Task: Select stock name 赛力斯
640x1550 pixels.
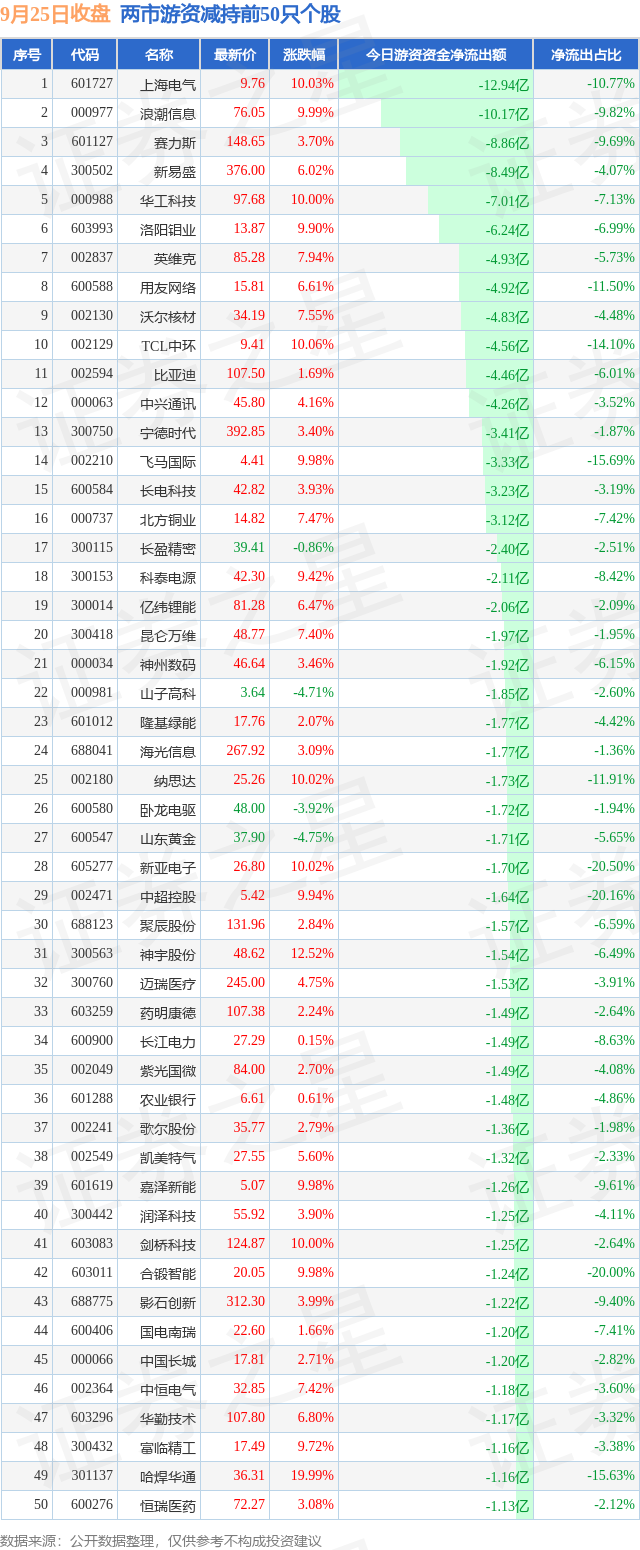Action: (x=176, y=143)
